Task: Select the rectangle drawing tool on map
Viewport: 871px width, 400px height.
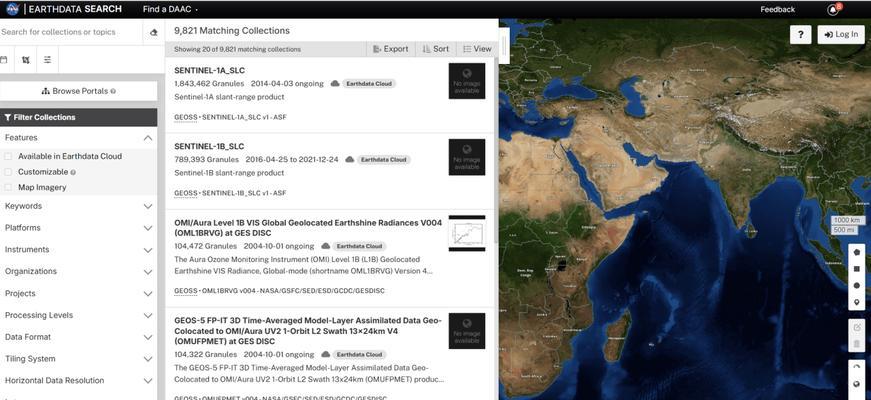Action: click(x=857, y=269)
